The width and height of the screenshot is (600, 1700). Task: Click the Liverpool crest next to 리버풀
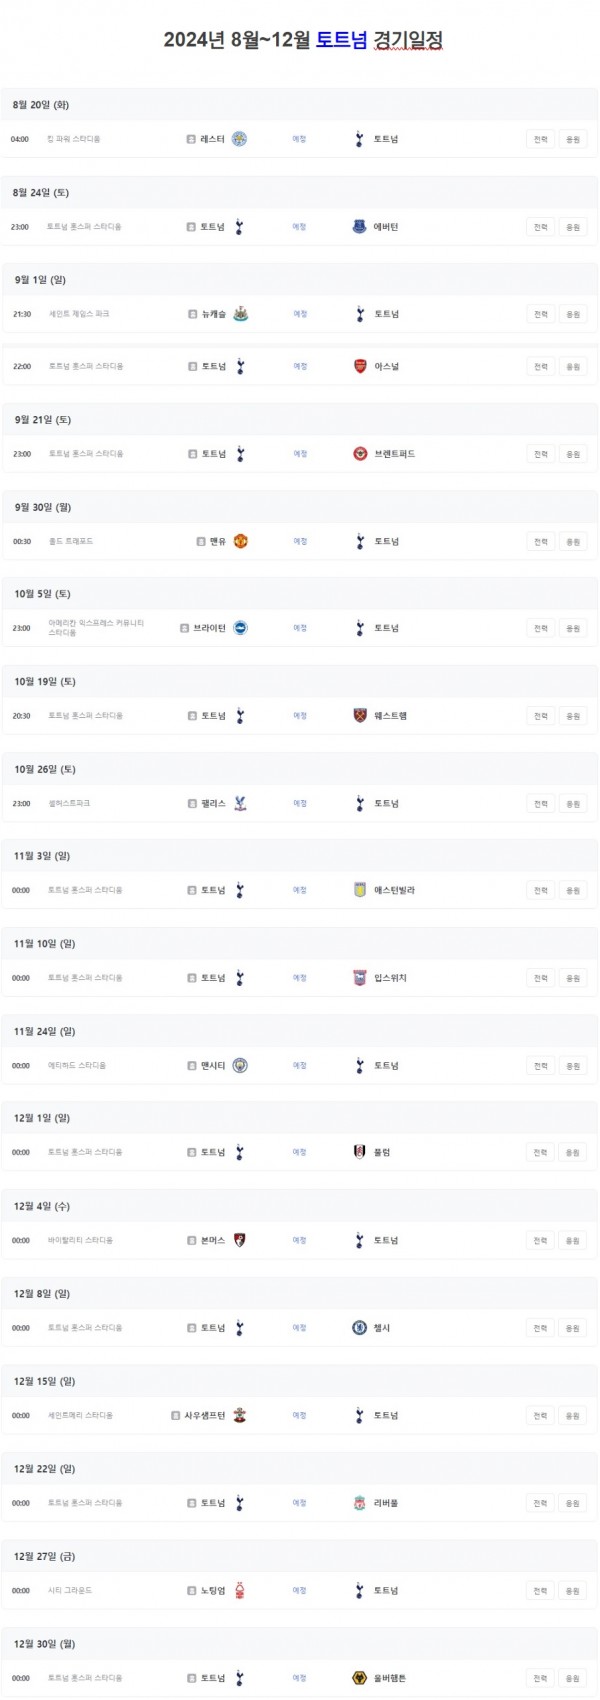[x=360, y=1503]
